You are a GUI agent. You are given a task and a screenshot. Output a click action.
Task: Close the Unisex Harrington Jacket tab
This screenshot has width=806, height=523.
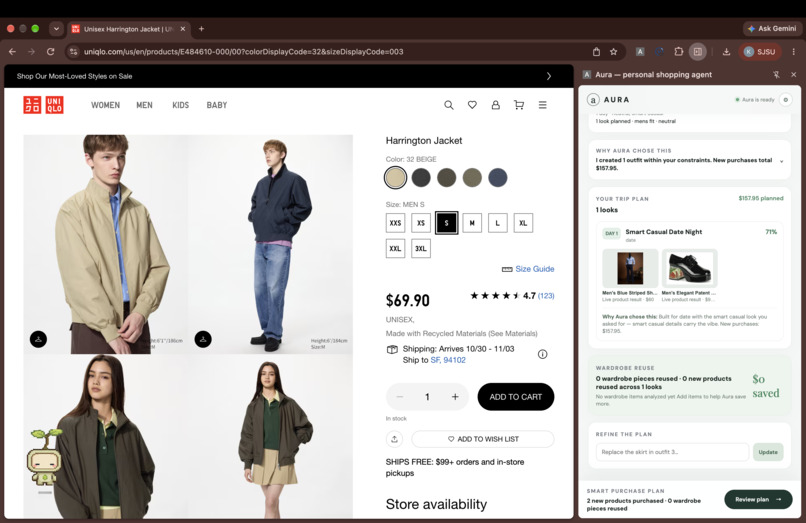point(182,29)
